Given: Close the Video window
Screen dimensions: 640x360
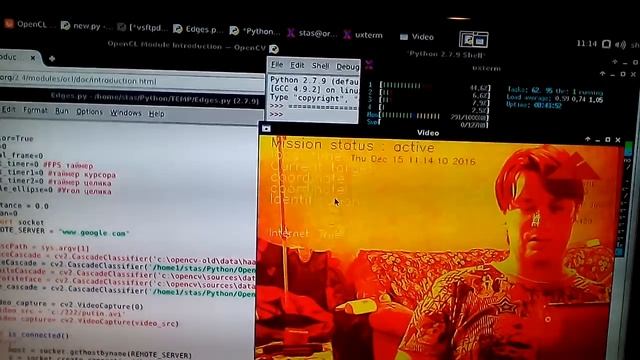Looking at the screenshot, I should click(x=618, y=140).
